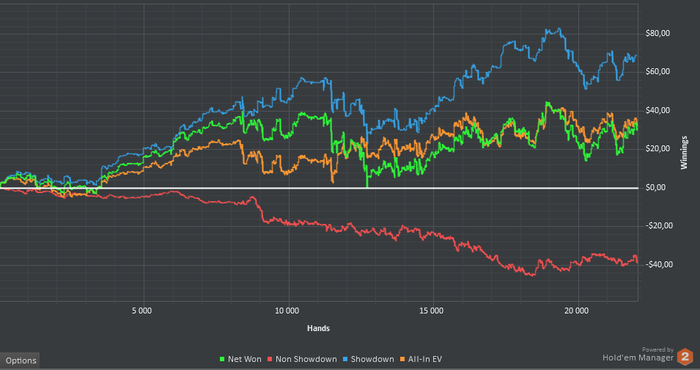The width and height of the screenshot is (700, 370).
Task: Toggle the Non Showdown legend entry
Action: click(302, 359)
